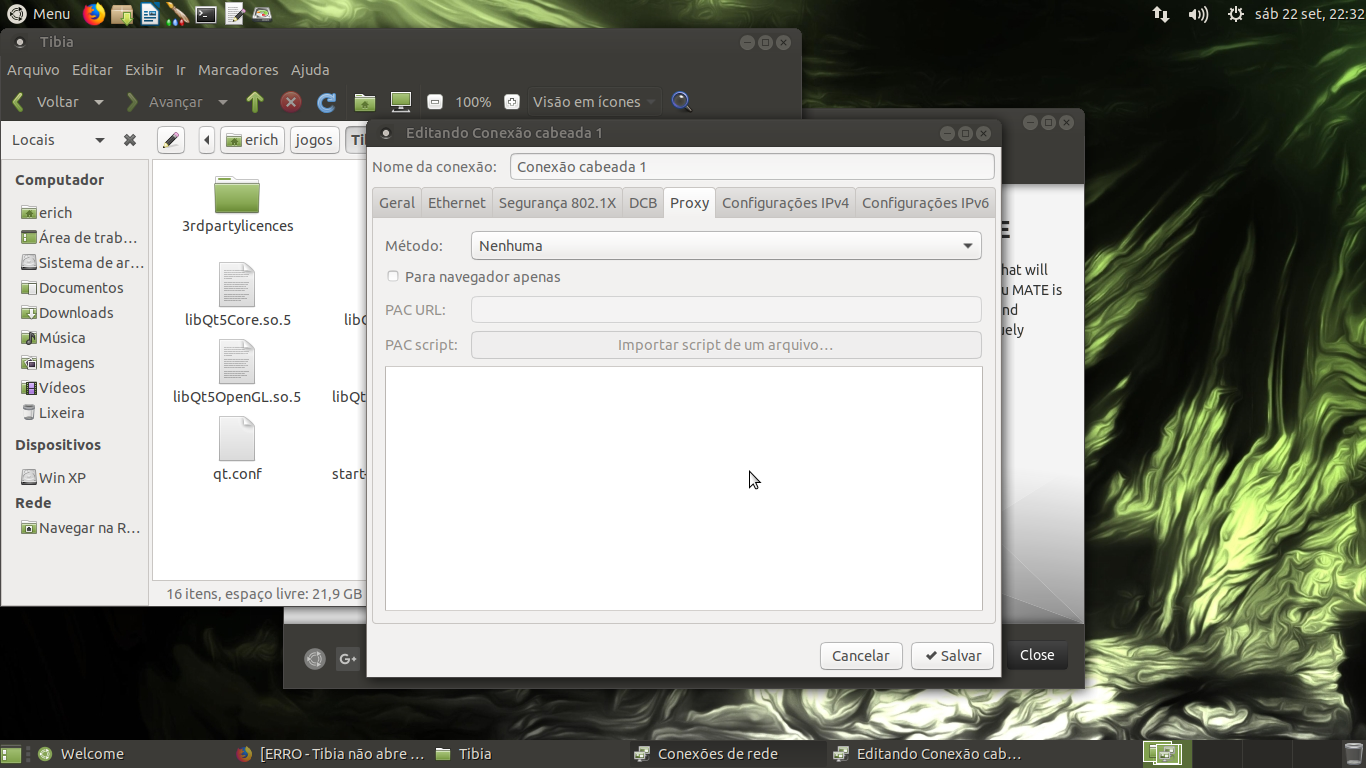Click the up-arrow parent folder icon
This screenshot has height=768, width=1366.
(255, 102)
